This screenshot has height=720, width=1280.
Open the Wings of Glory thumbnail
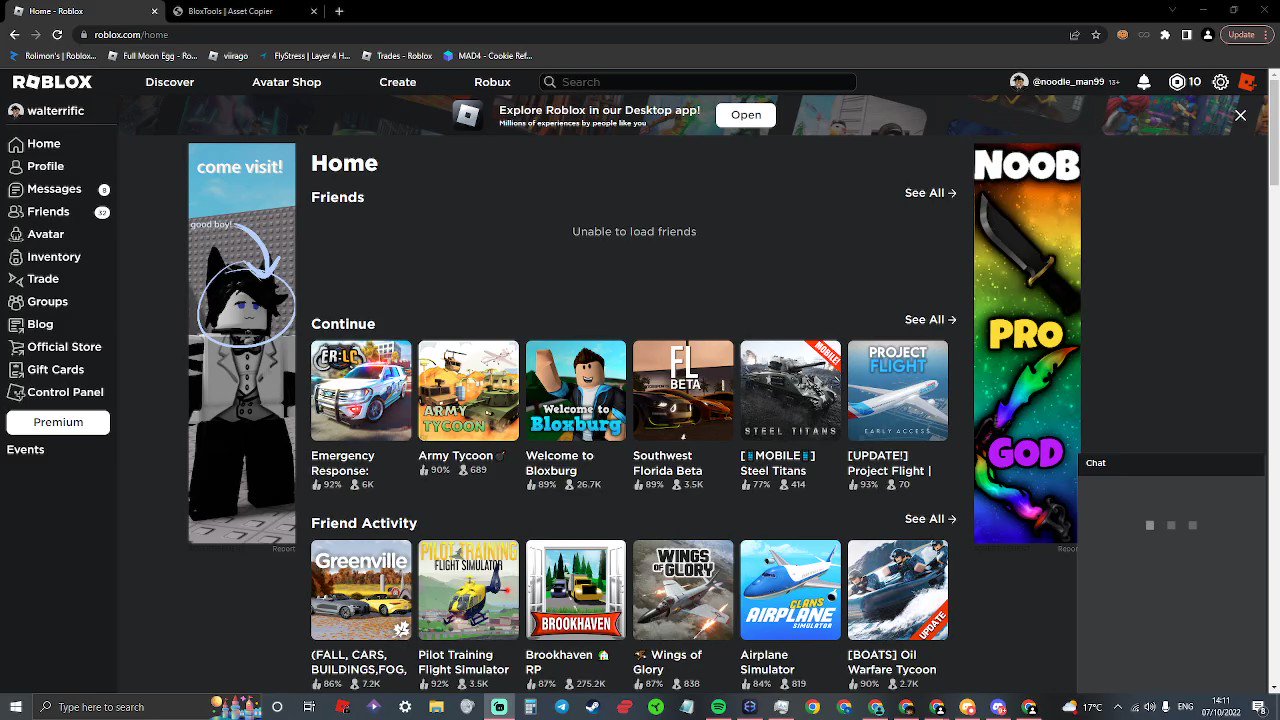click(683, 590)
